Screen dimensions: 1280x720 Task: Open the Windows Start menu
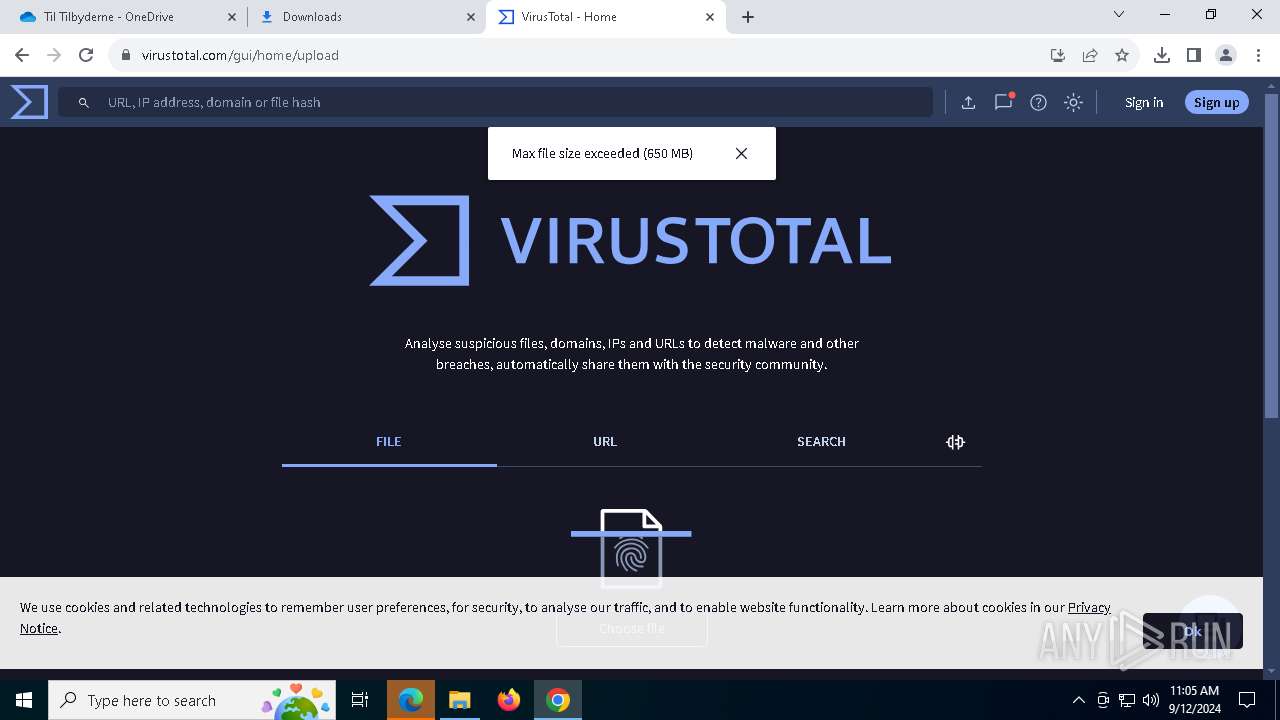tap(24, 700)
